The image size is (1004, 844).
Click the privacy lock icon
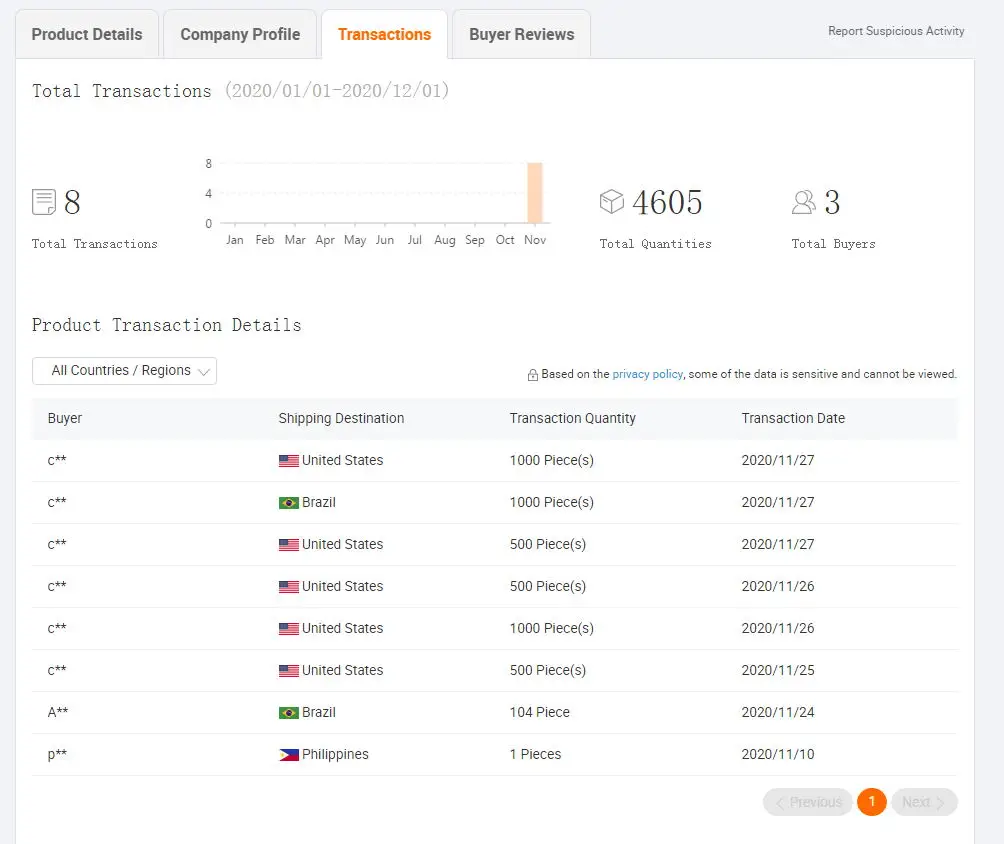tap(533, 375)
